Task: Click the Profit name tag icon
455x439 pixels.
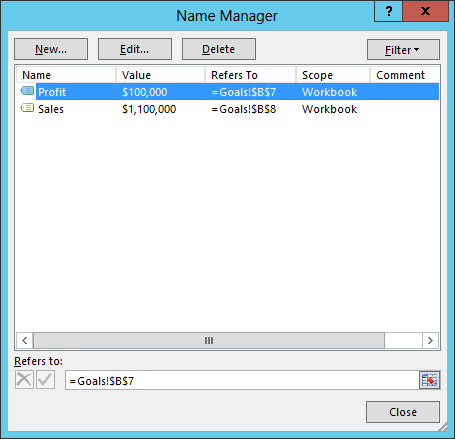Action: click(27, 91)
